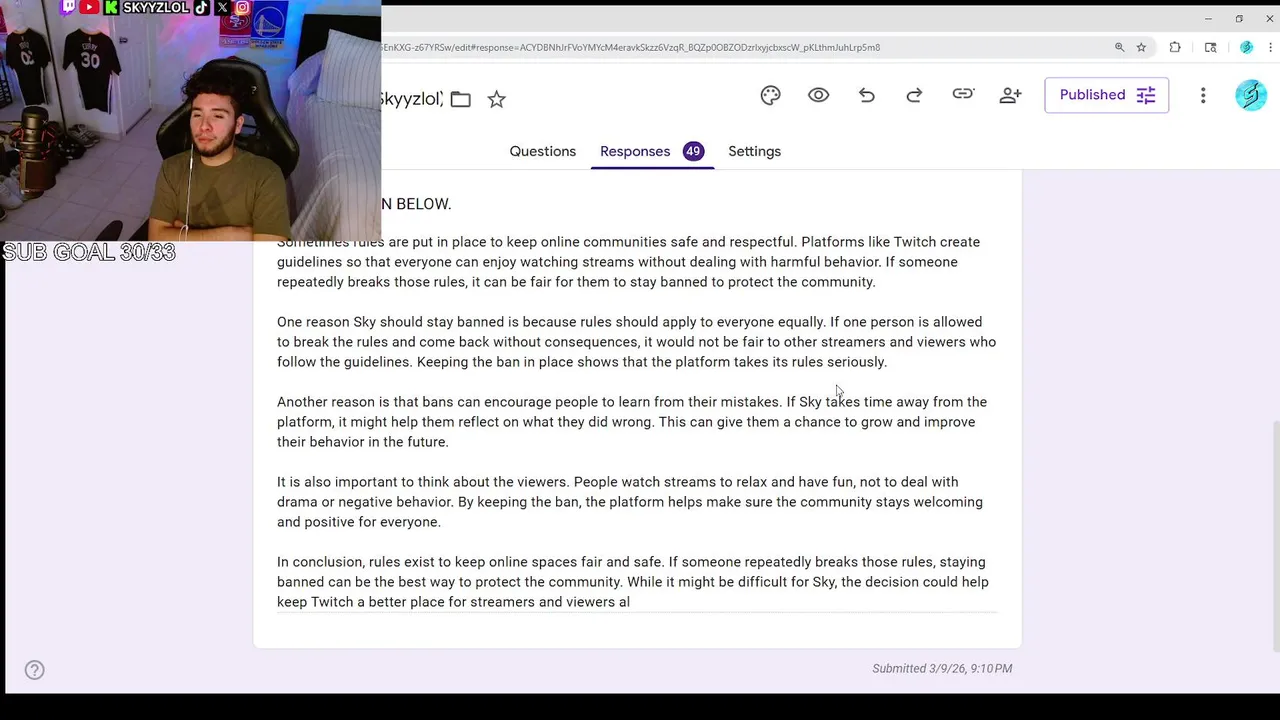1280x720 pixels.
Task: Click the Kick icon in stream overlay
Action: click(111, 7)
